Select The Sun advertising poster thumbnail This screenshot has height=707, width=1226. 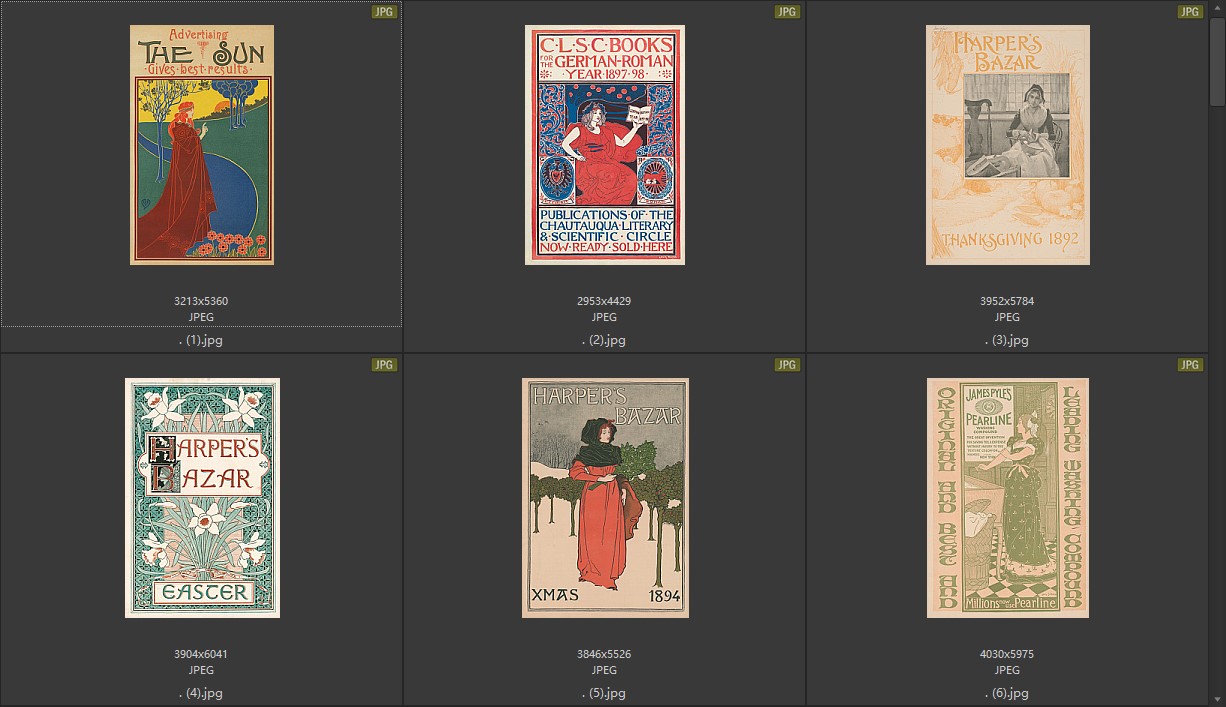202,145
